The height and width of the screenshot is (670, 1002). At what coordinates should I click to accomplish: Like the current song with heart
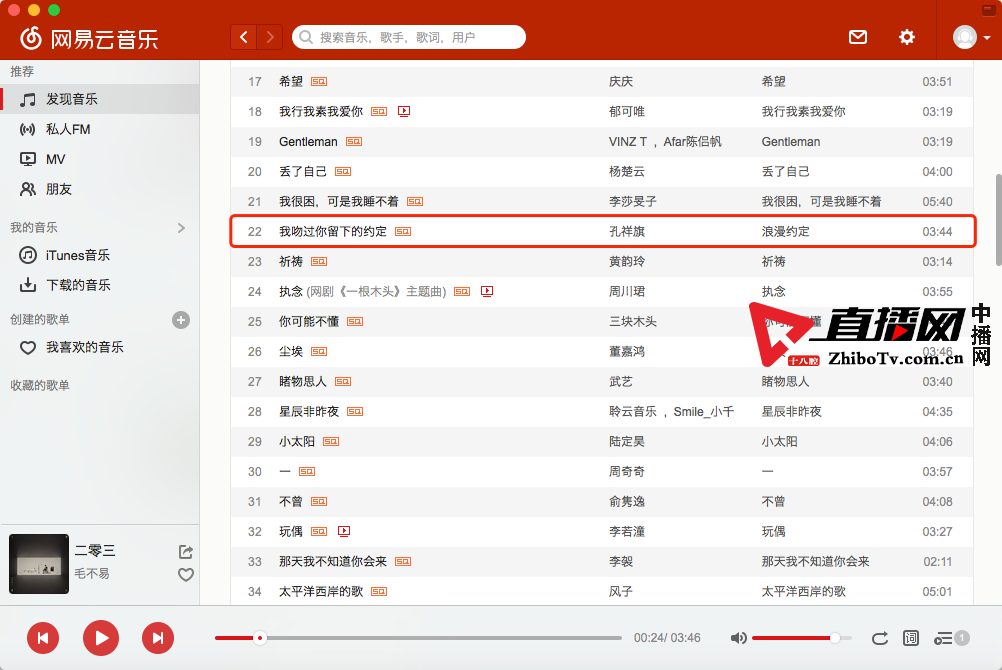tap(185, 575)
